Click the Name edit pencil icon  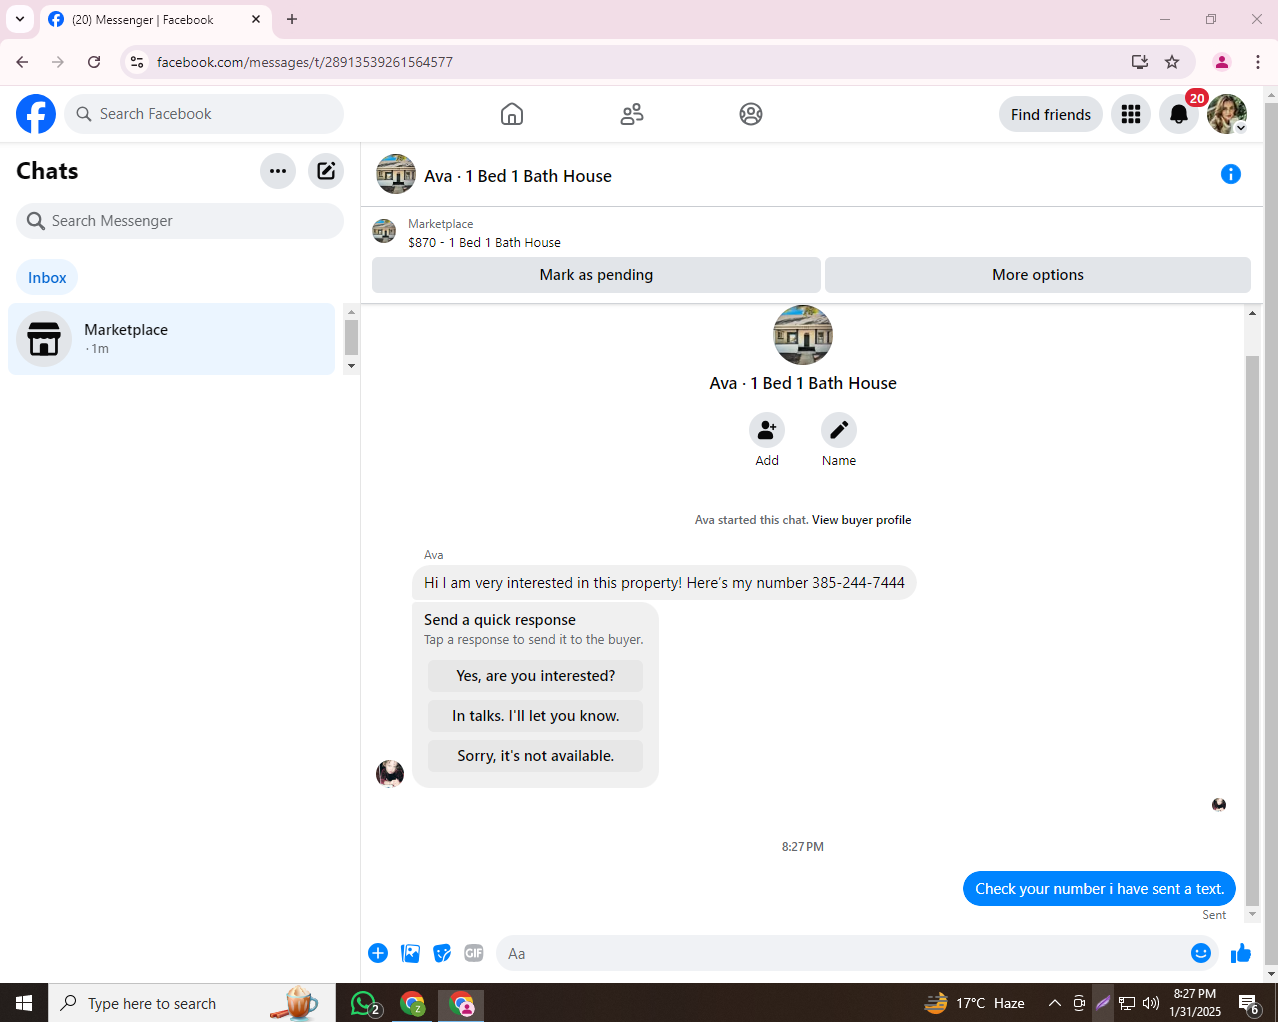click(839, 430)
